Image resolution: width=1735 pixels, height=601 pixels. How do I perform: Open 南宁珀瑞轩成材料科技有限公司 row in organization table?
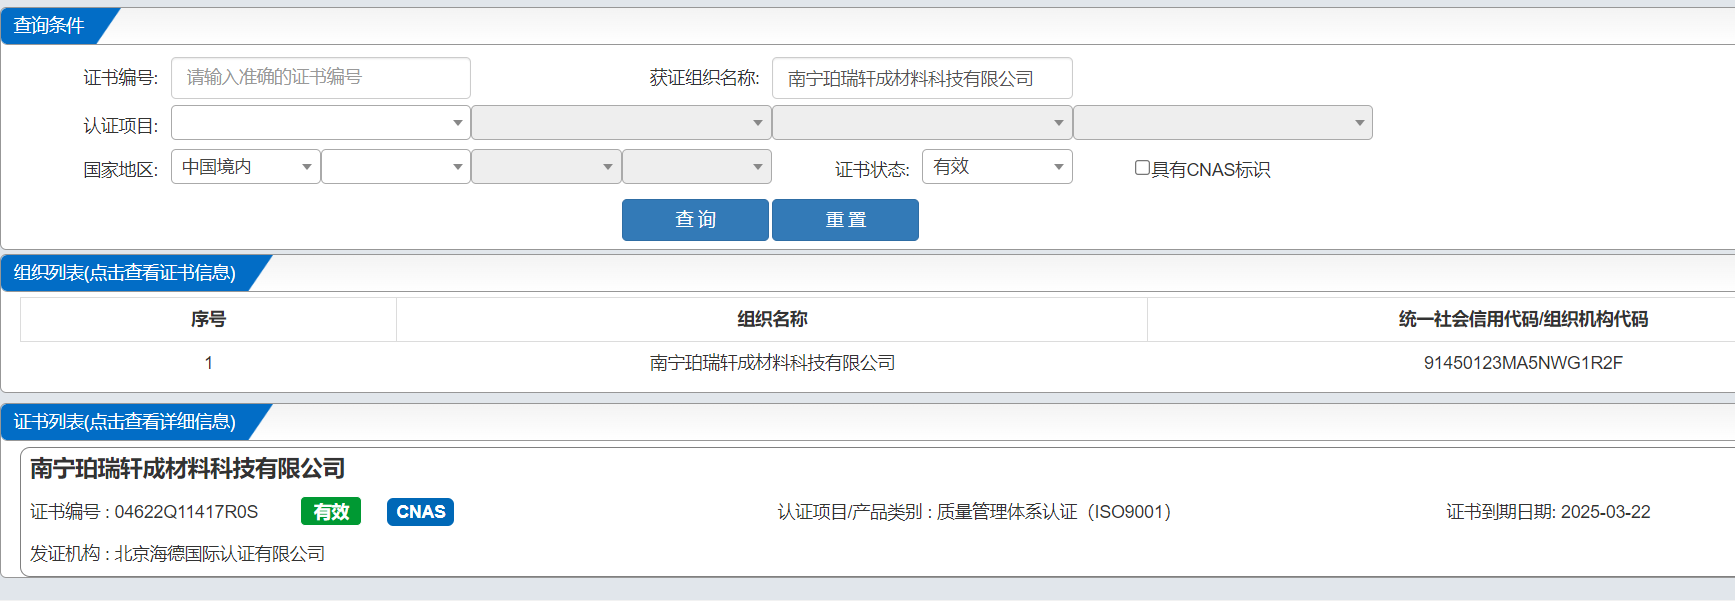(772, 363)
